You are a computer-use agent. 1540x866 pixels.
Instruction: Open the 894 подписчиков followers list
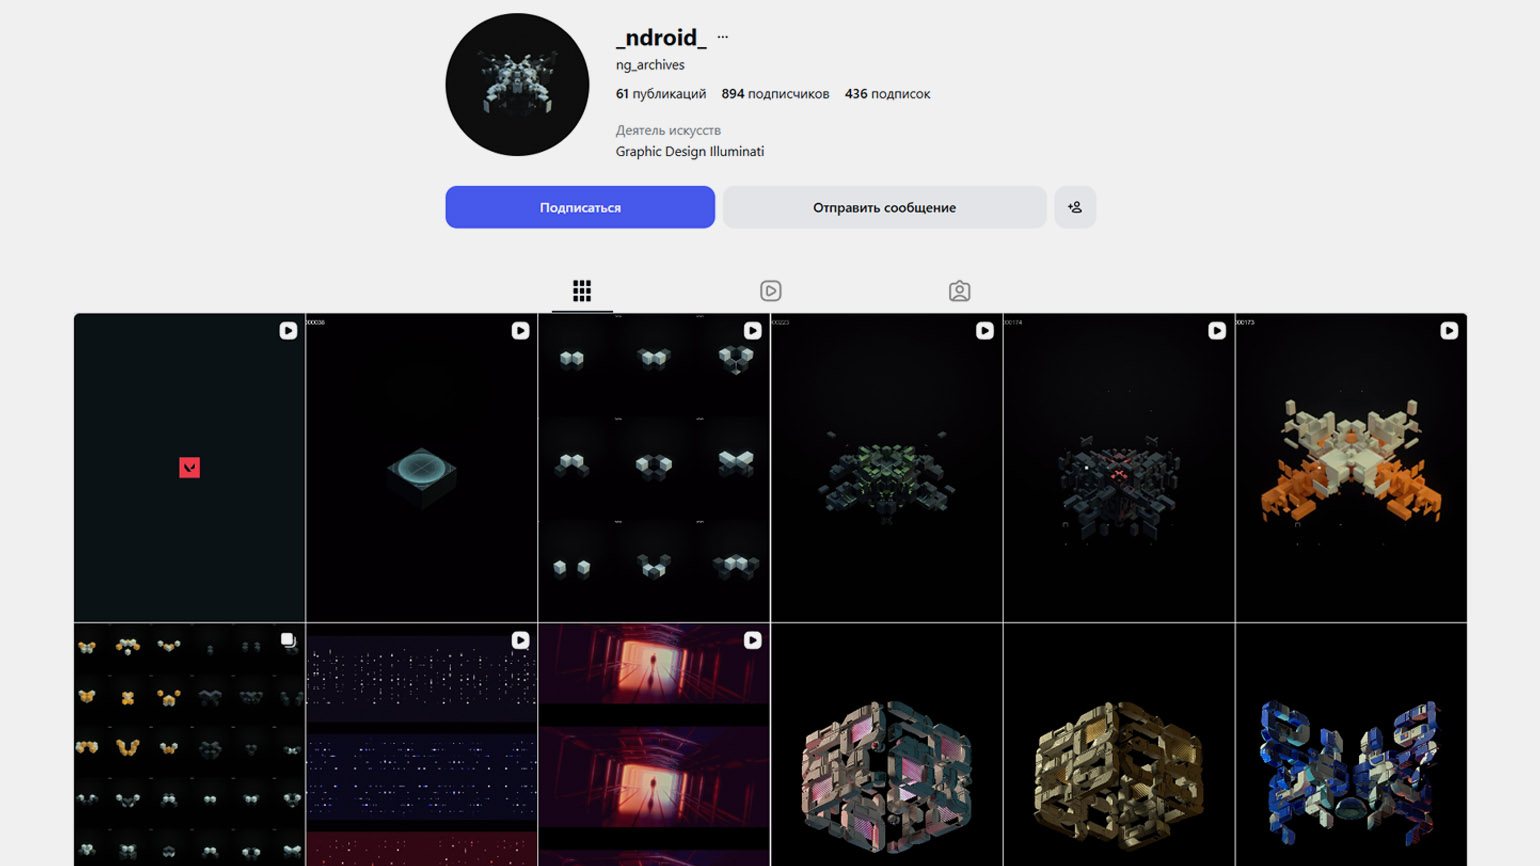tap(775, 94)
